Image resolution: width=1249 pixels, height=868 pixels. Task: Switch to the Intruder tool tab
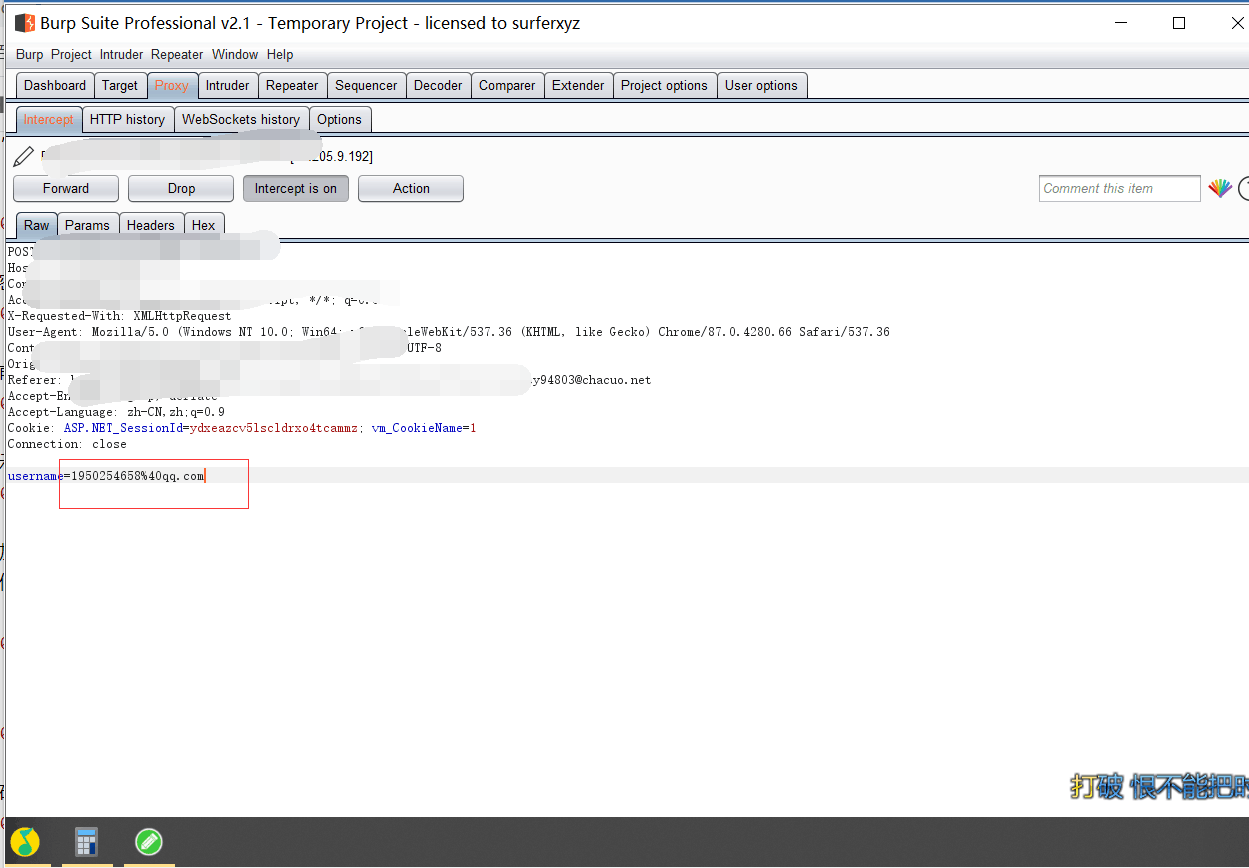point(228,85)
